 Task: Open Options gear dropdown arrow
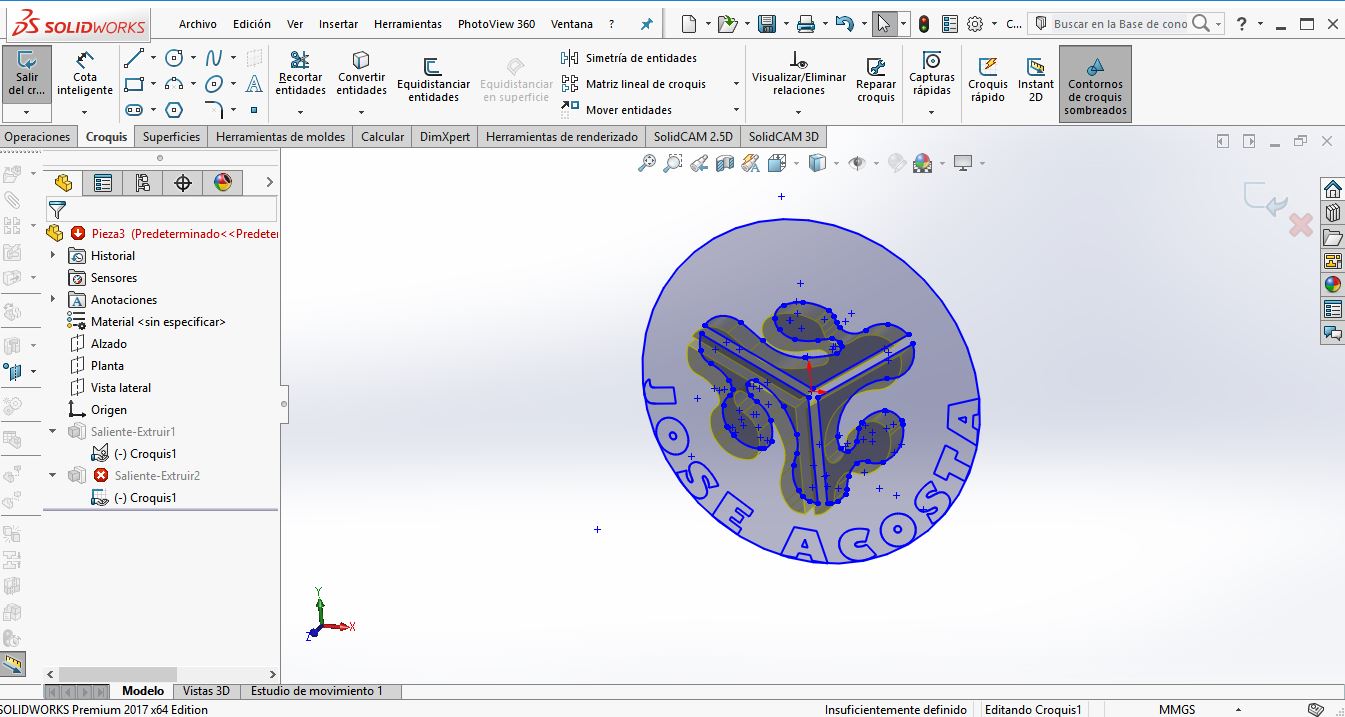(x=992, y=24)
